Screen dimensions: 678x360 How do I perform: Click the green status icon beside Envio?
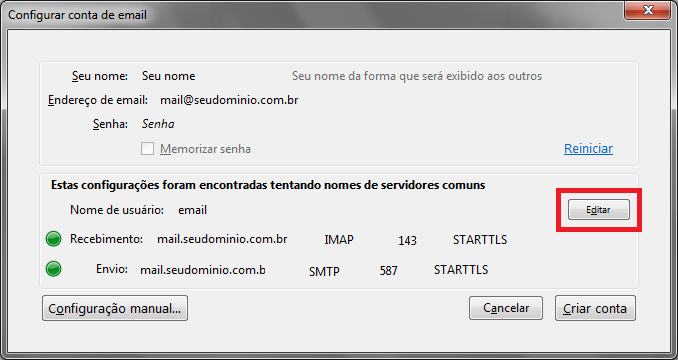[x=53, y=269]
